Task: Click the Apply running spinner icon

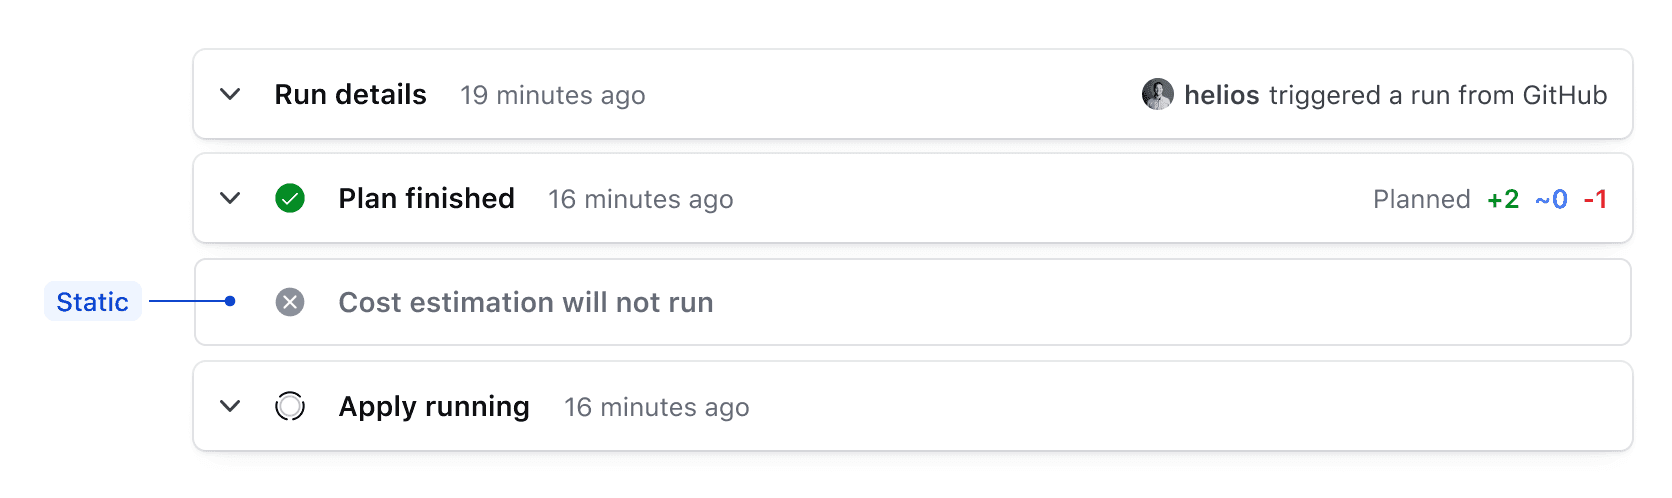Action: tap(290, 406)
